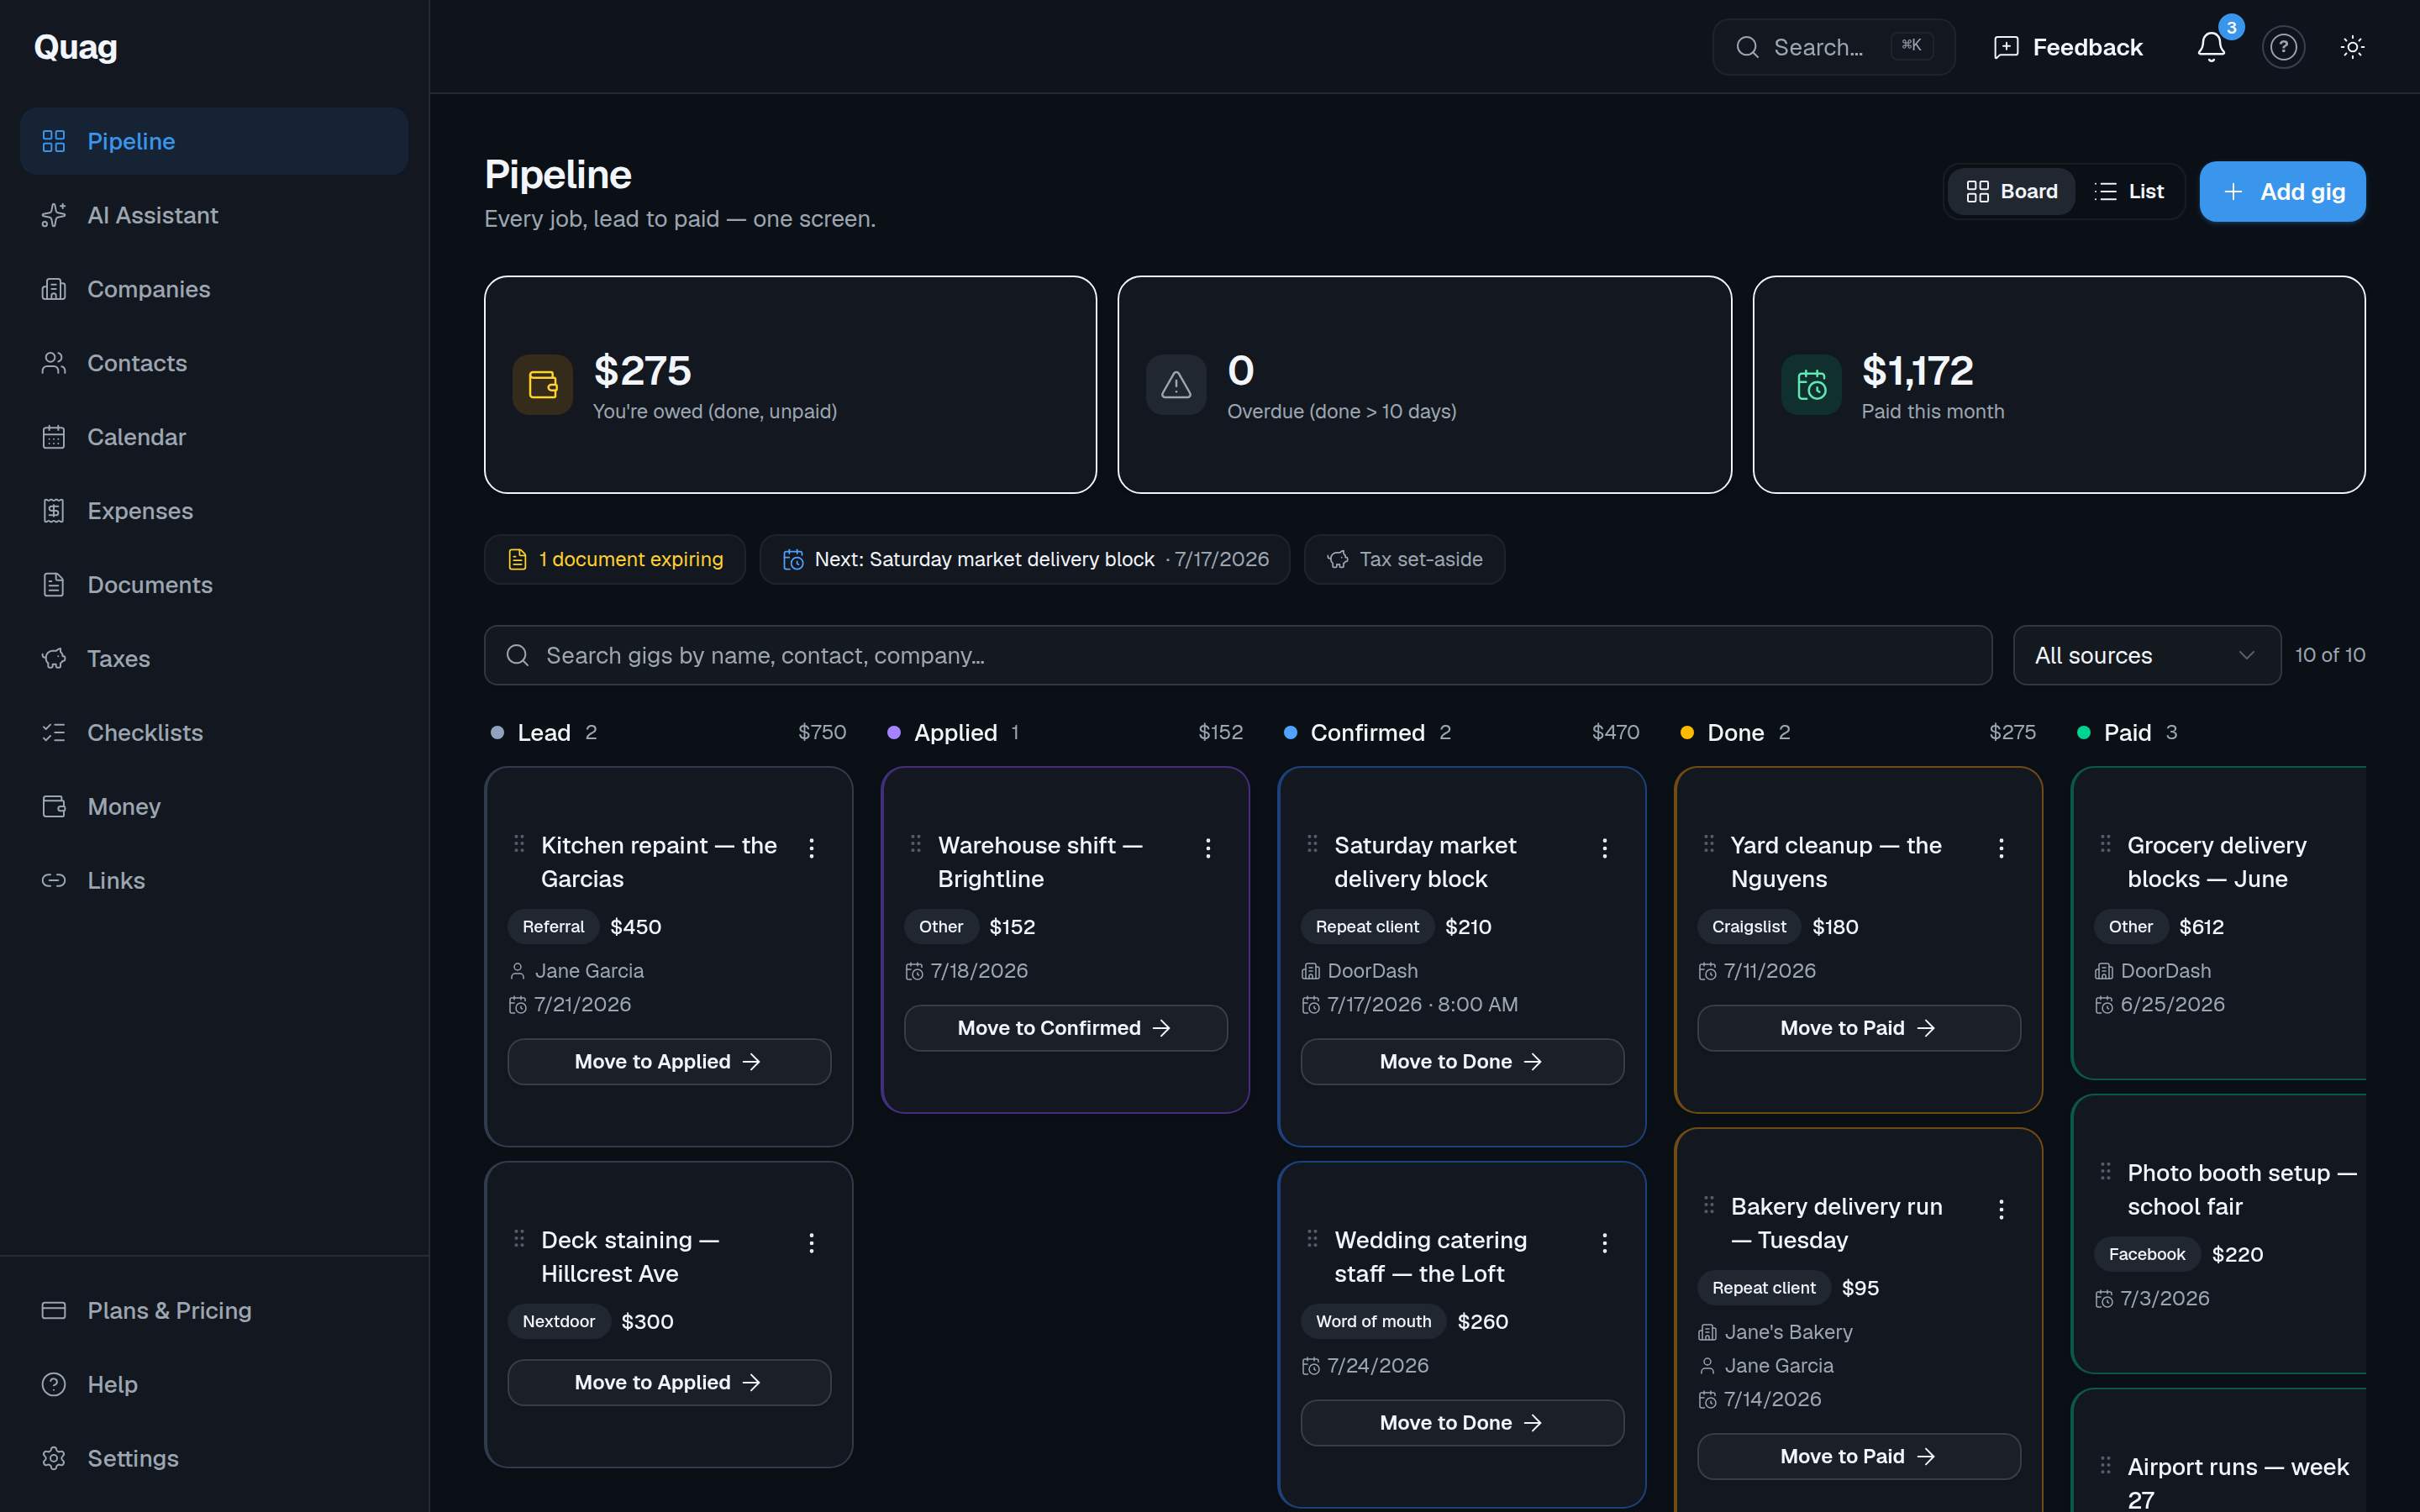Click the Links chain icon
The width and height of the screenshot is (2420, 1512).
coord(54,881)
